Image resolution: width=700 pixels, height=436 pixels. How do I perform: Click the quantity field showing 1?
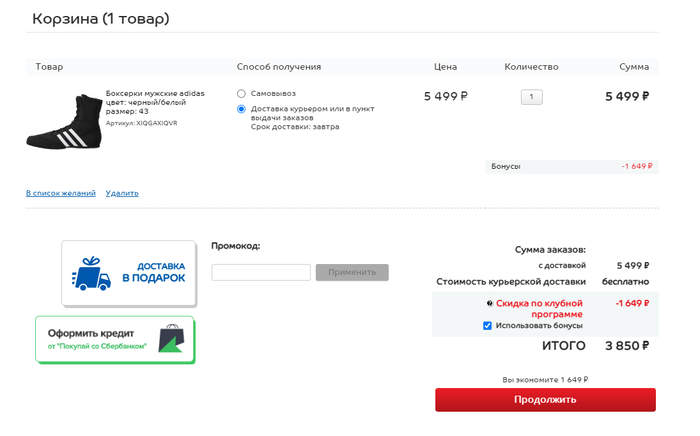pyautogui.click(x=532, y=97)
